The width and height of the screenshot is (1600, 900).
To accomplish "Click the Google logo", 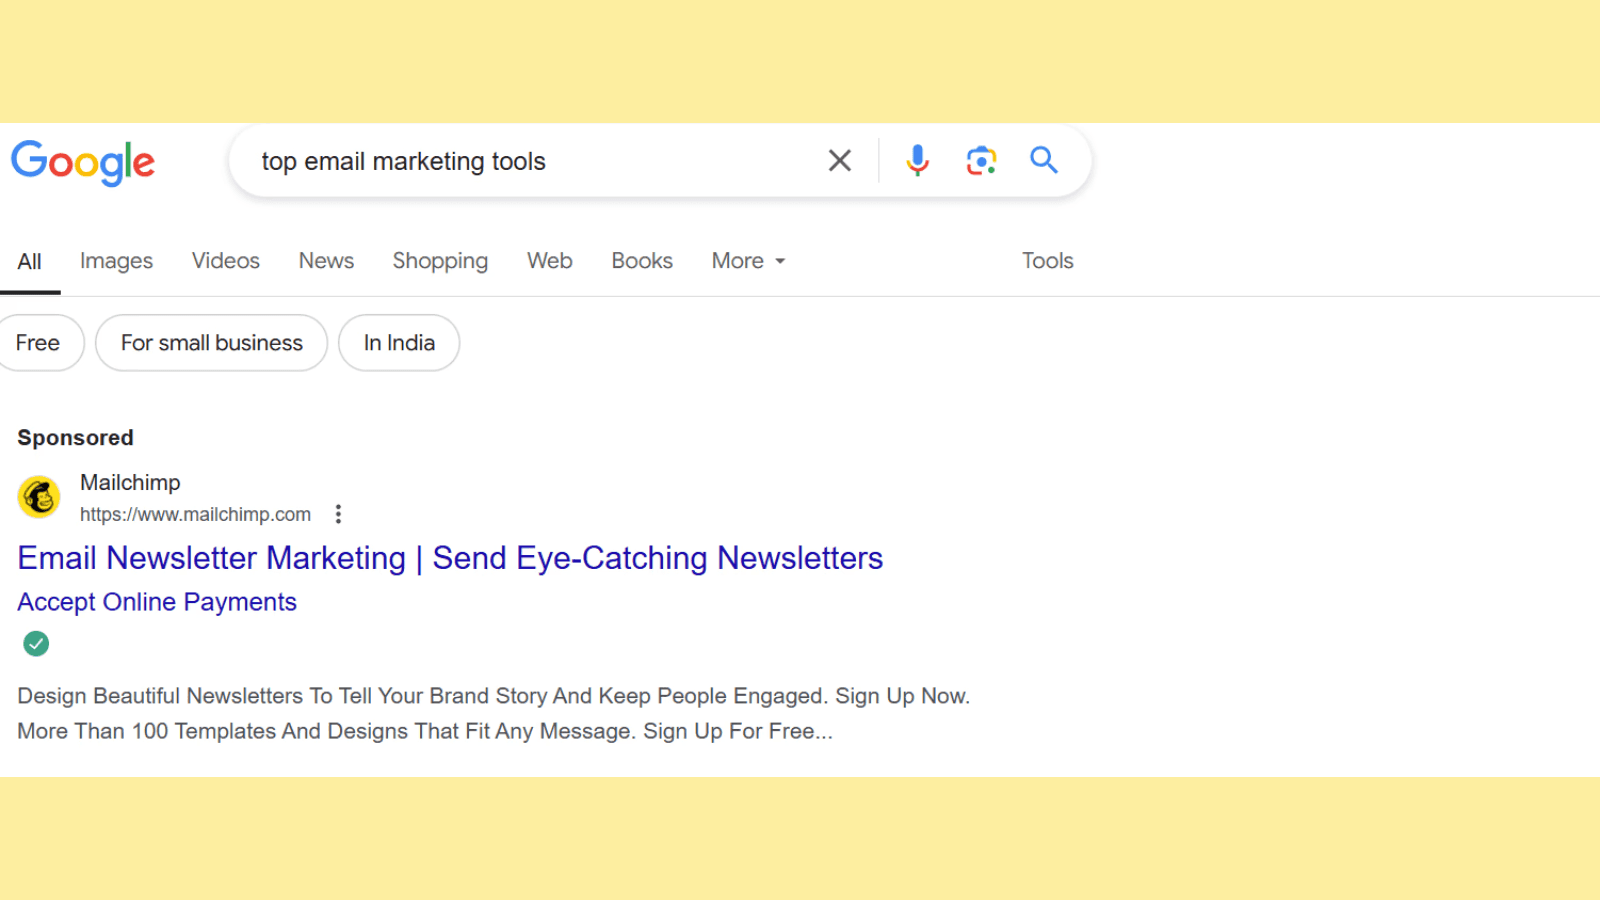I will (83, 162).
